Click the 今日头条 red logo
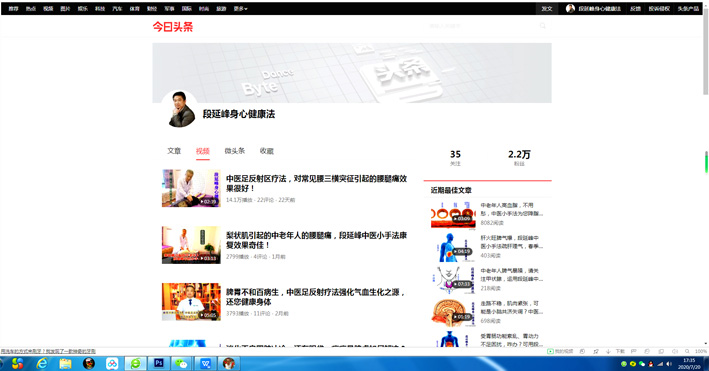This screenshot has width=709, height=371. [x=173, y=27]
